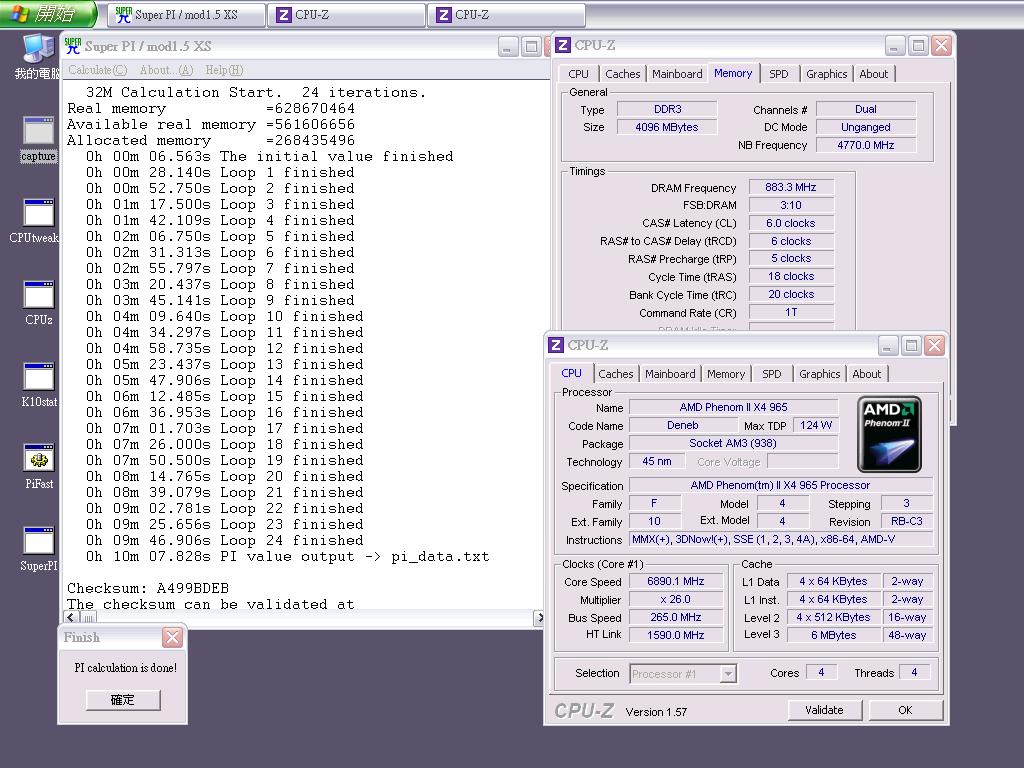Open the Graphics tab in upper CPU-Z window

(826, 74)
